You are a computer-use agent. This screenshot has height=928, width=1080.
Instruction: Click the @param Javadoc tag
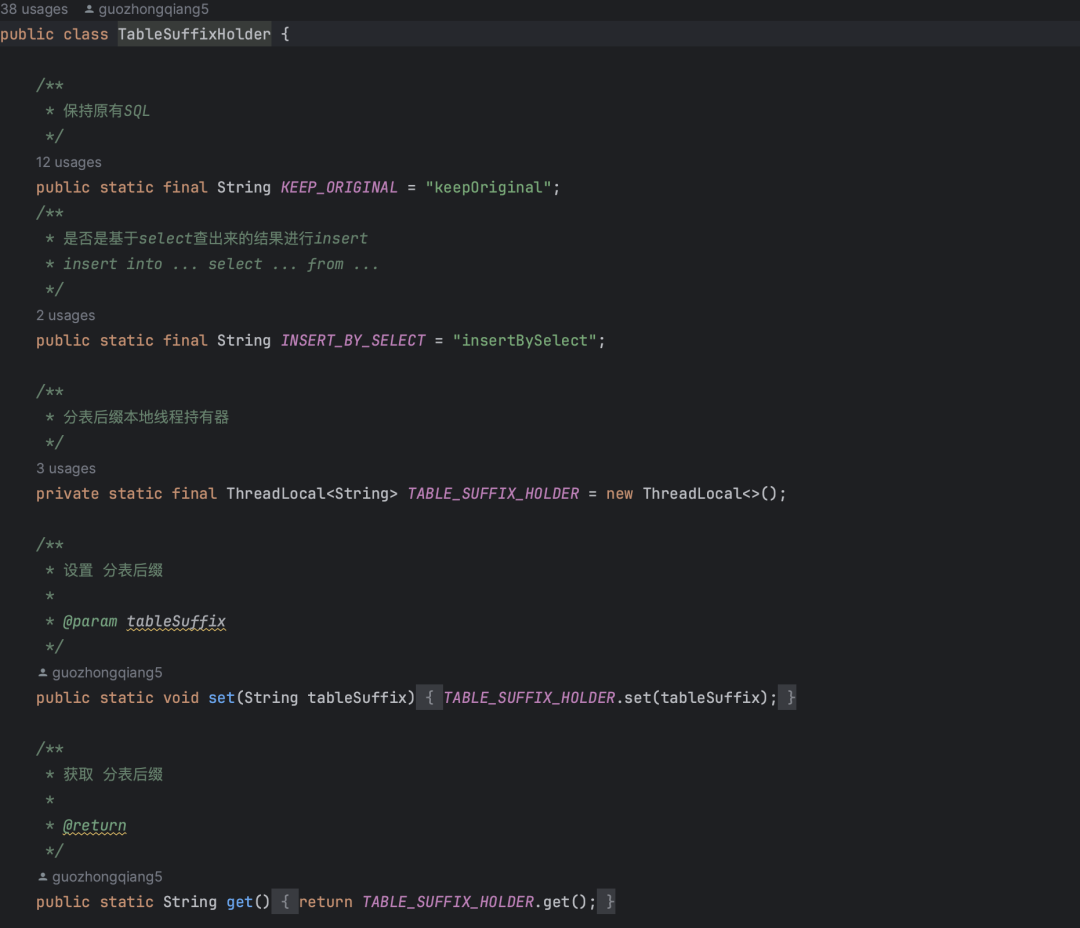pyautogui.click(x=90, y=621)
